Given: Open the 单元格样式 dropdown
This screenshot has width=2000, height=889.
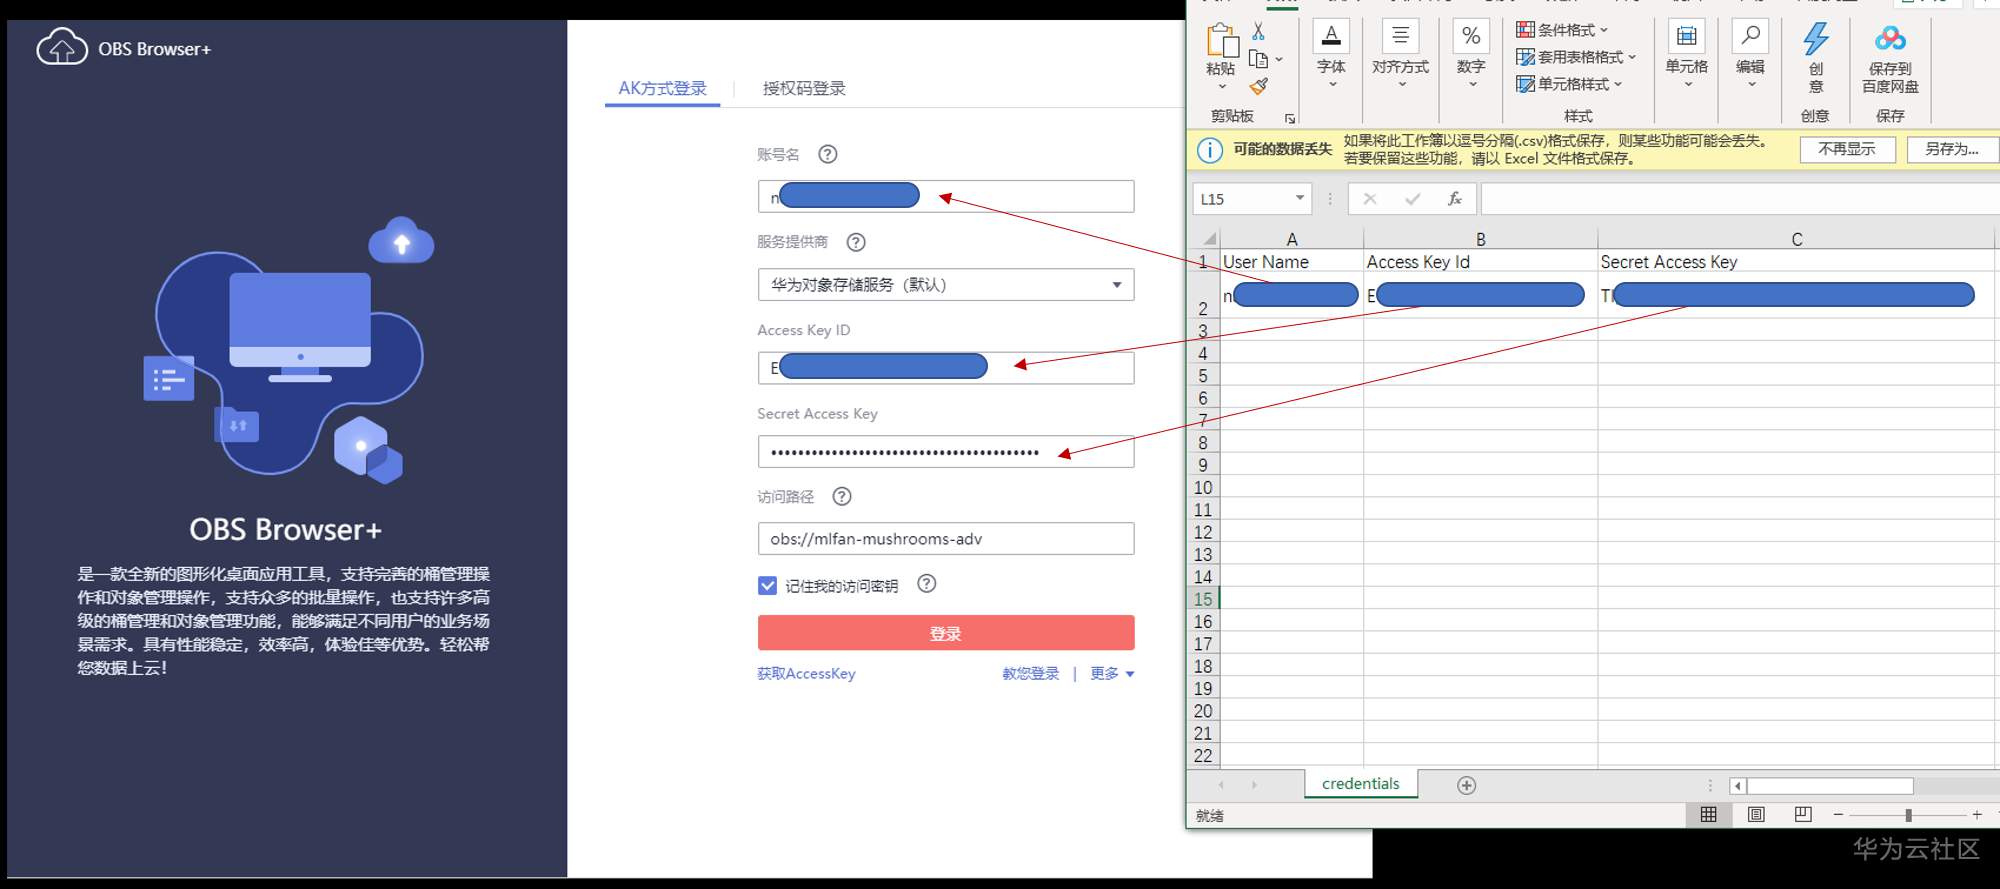Looking at the screenshot, I should (1569, 84).
